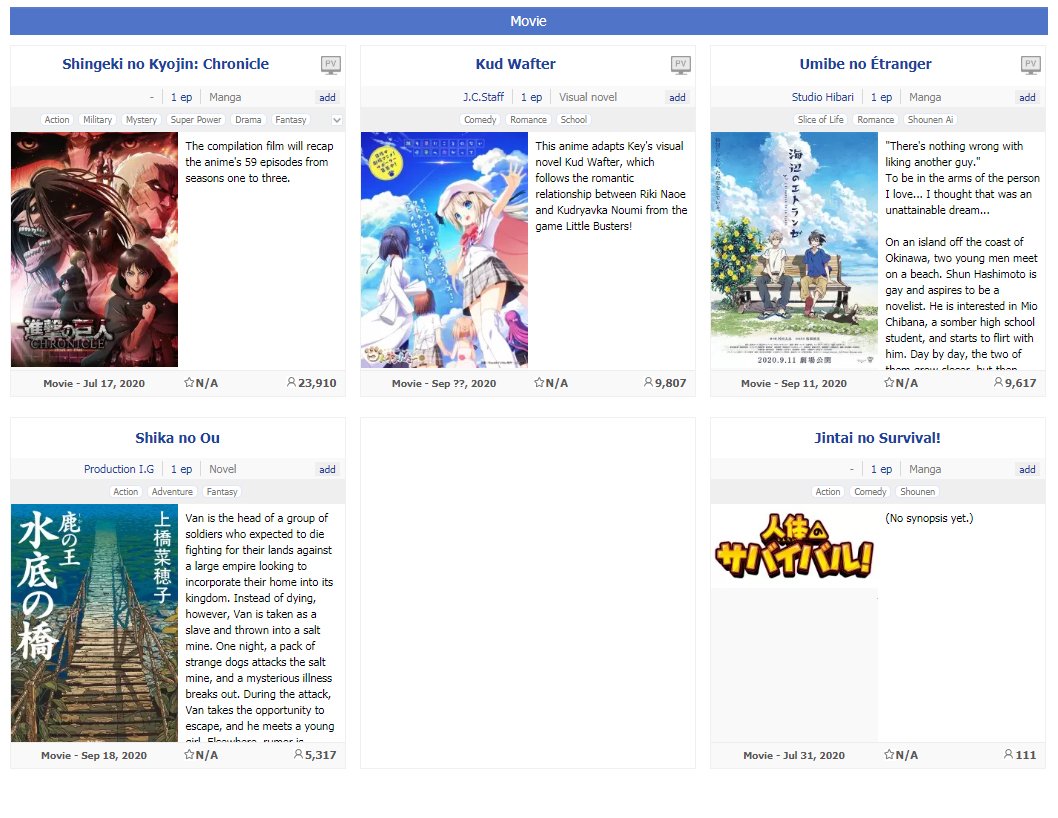Screen dimensions: 1058x818
Task: Open the Shika no Ou title link
Action: click(177, 438)
